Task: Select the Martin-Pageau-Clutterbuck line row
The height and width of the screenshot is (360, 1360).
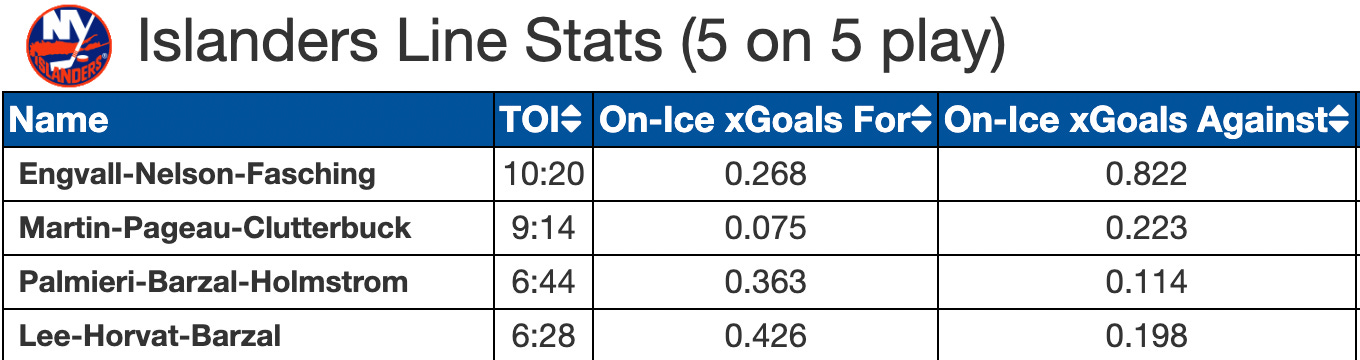Action: click(x=680, y=227)
